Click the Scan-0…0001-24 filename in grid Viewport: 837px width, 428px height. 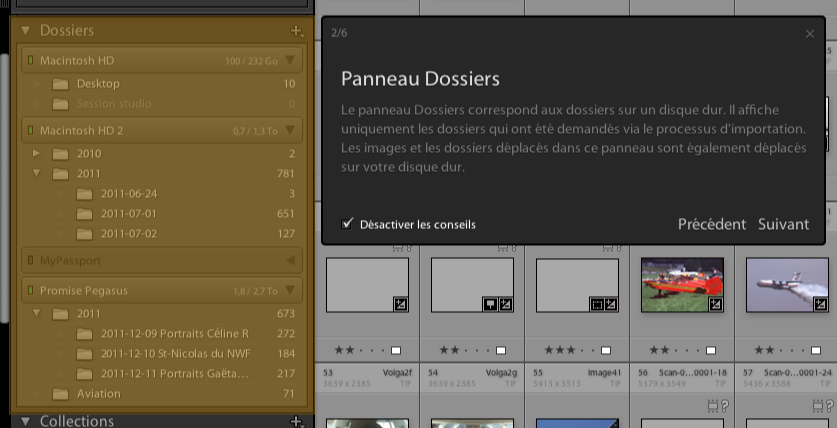(798, 372)
